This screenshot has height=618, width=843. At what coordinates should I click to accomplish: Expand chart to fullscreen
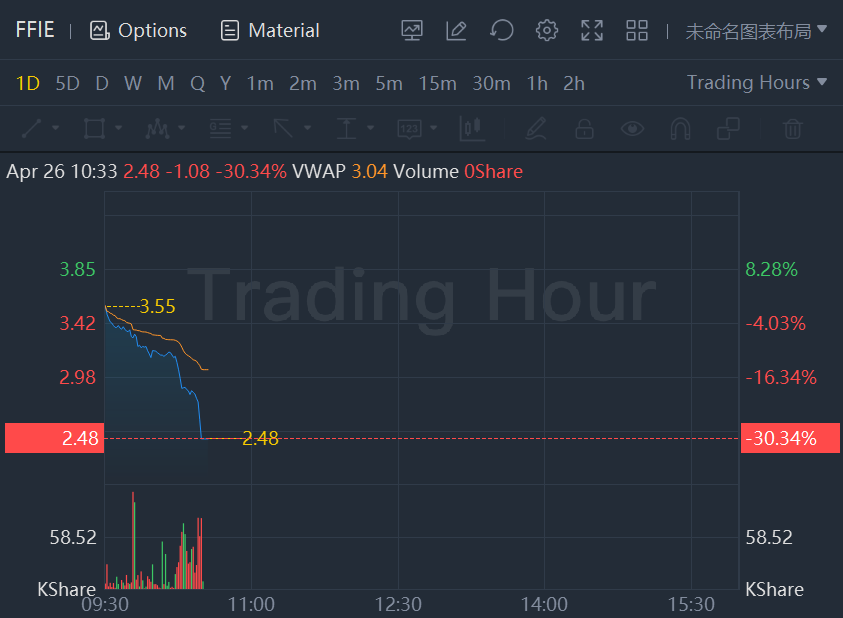pyautogui.click(x=592, y=30)
